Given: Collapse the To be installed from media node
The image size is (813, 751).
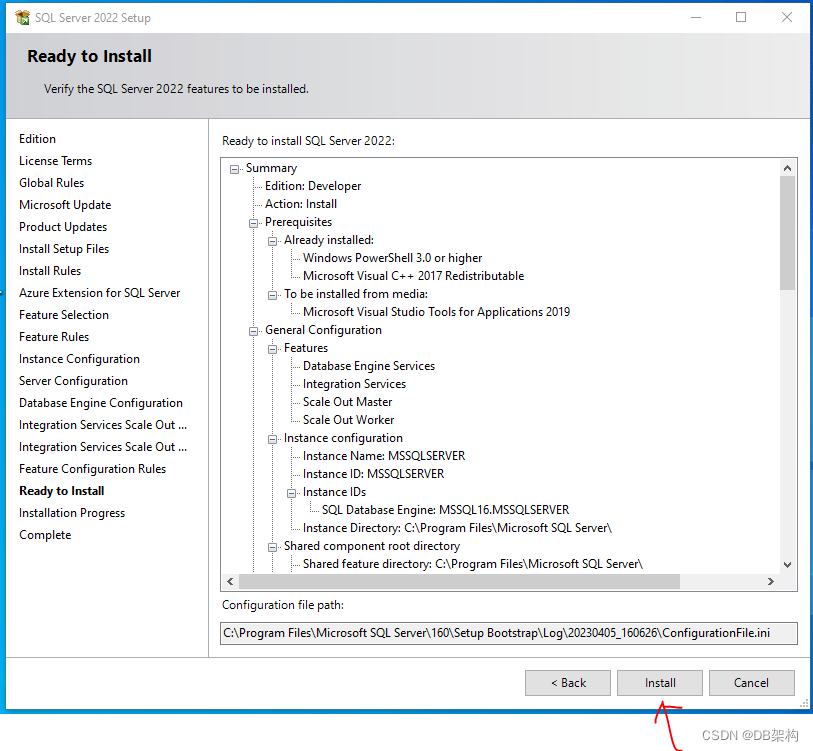Looking at the screenshot, I should point(271,293).
